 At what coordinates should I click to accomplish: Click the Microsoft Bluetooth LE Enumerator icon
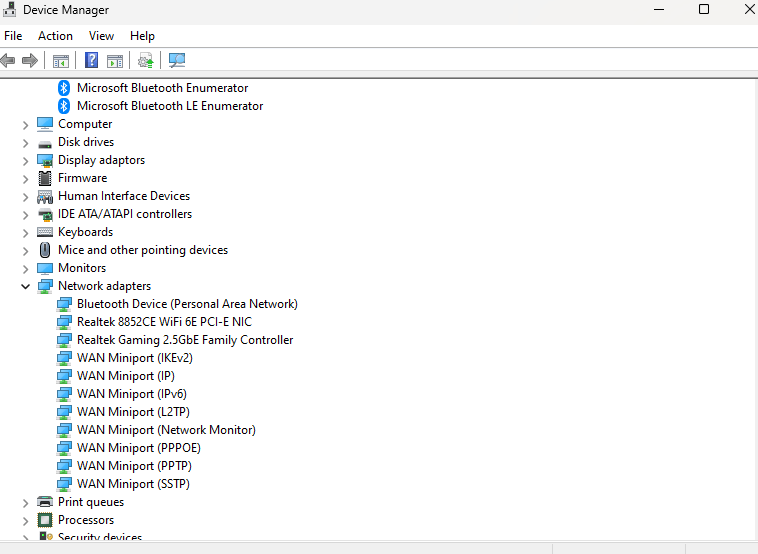click(x=64, y=106)
